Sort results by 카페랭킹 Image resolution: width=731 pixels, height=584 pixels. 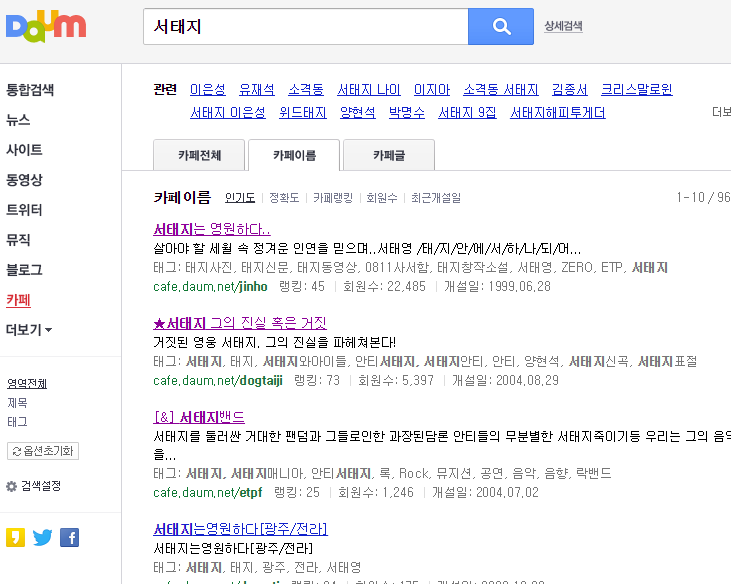point(333,198)
